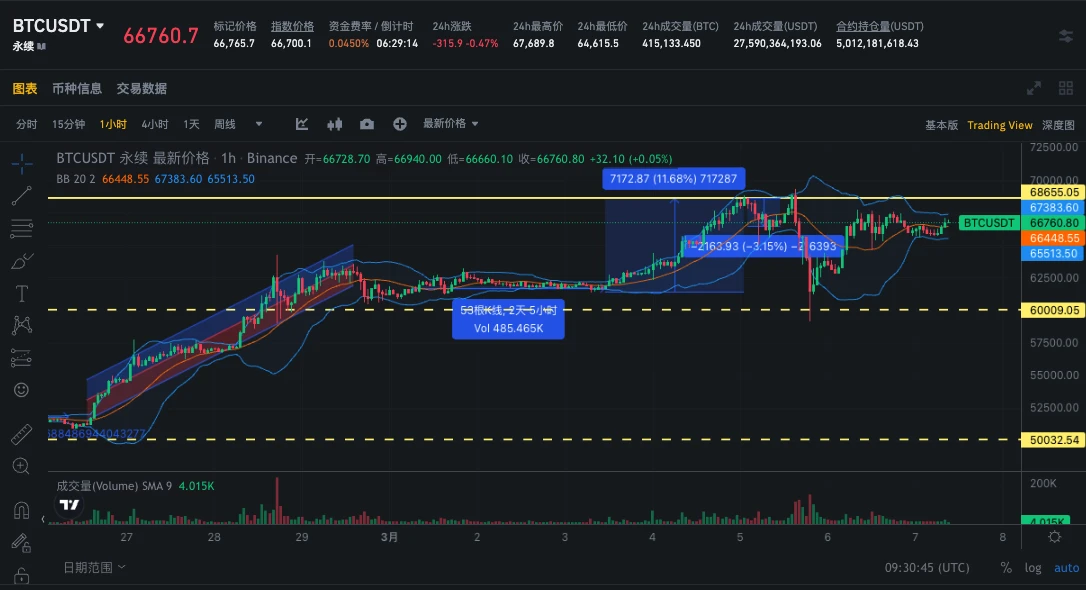The height and width of the screenshot is (590, 1086).
Task: Click the 3月 date axis label
Action: pyautogui.click(x=389, y=537)
